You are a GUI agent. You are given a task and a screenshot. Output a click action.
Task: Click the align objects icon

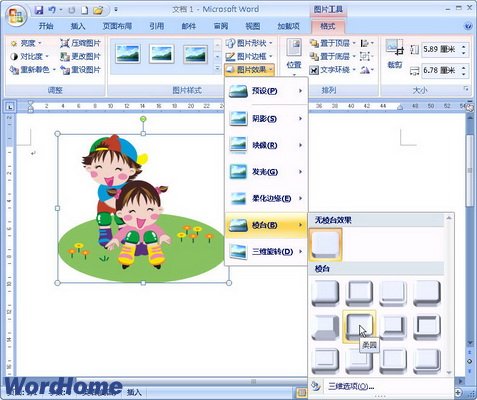click(367, 43)
